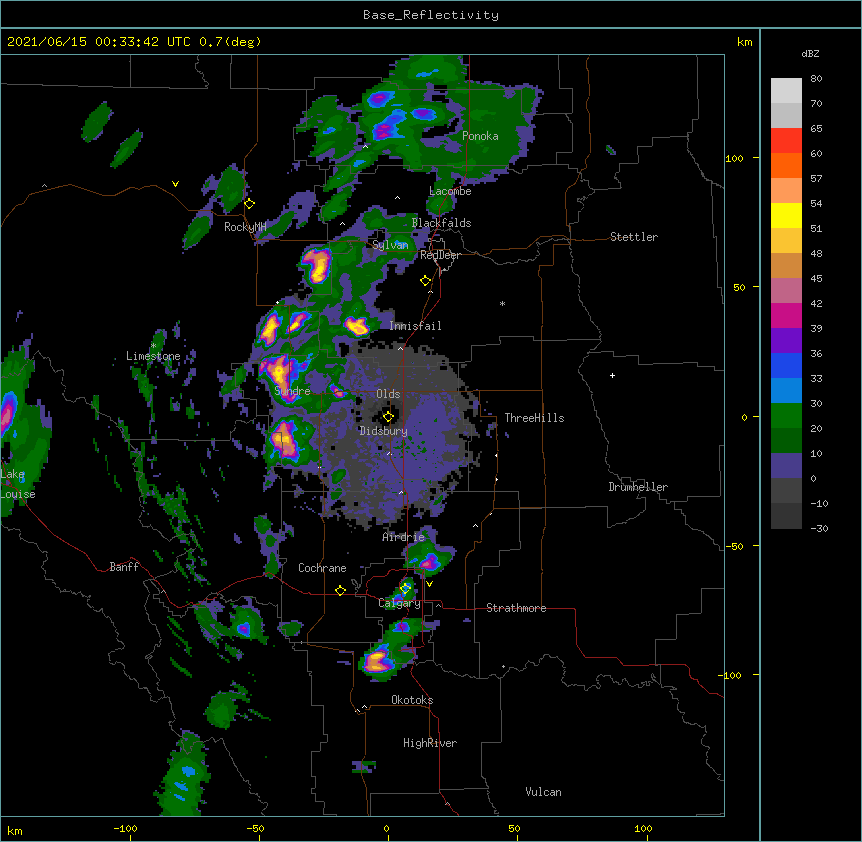
Task: Pick the yellow 51-54 dBZ legend swatch
Action: coord(786,215)
